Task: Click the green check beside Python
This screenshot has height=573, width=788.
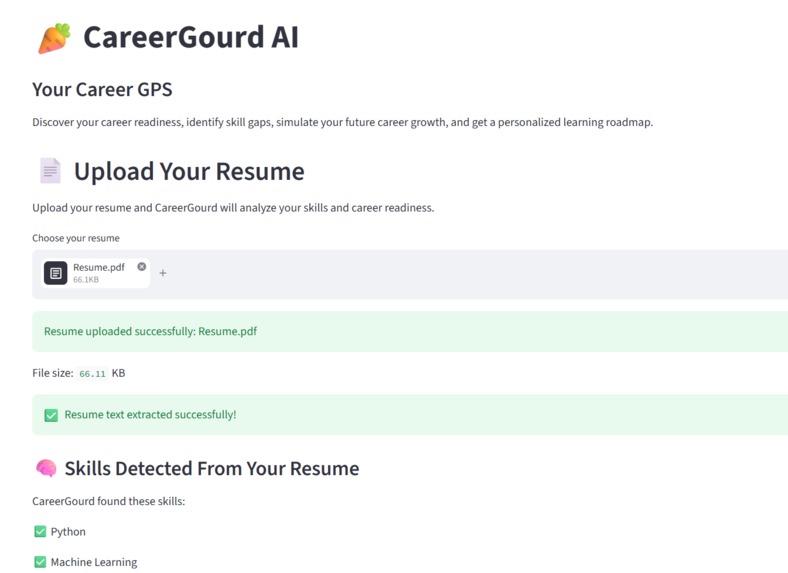Action: (40, 531)
